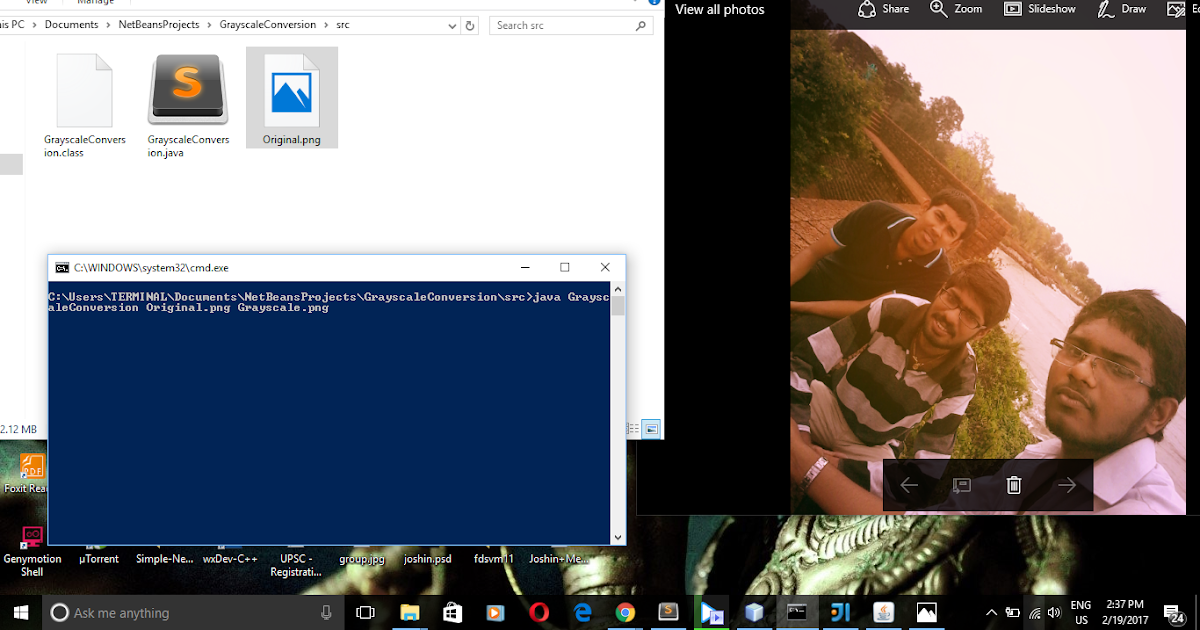Open Task View from the taskbar
Screen dimensions: 1200x630
[x=365, y=612]
